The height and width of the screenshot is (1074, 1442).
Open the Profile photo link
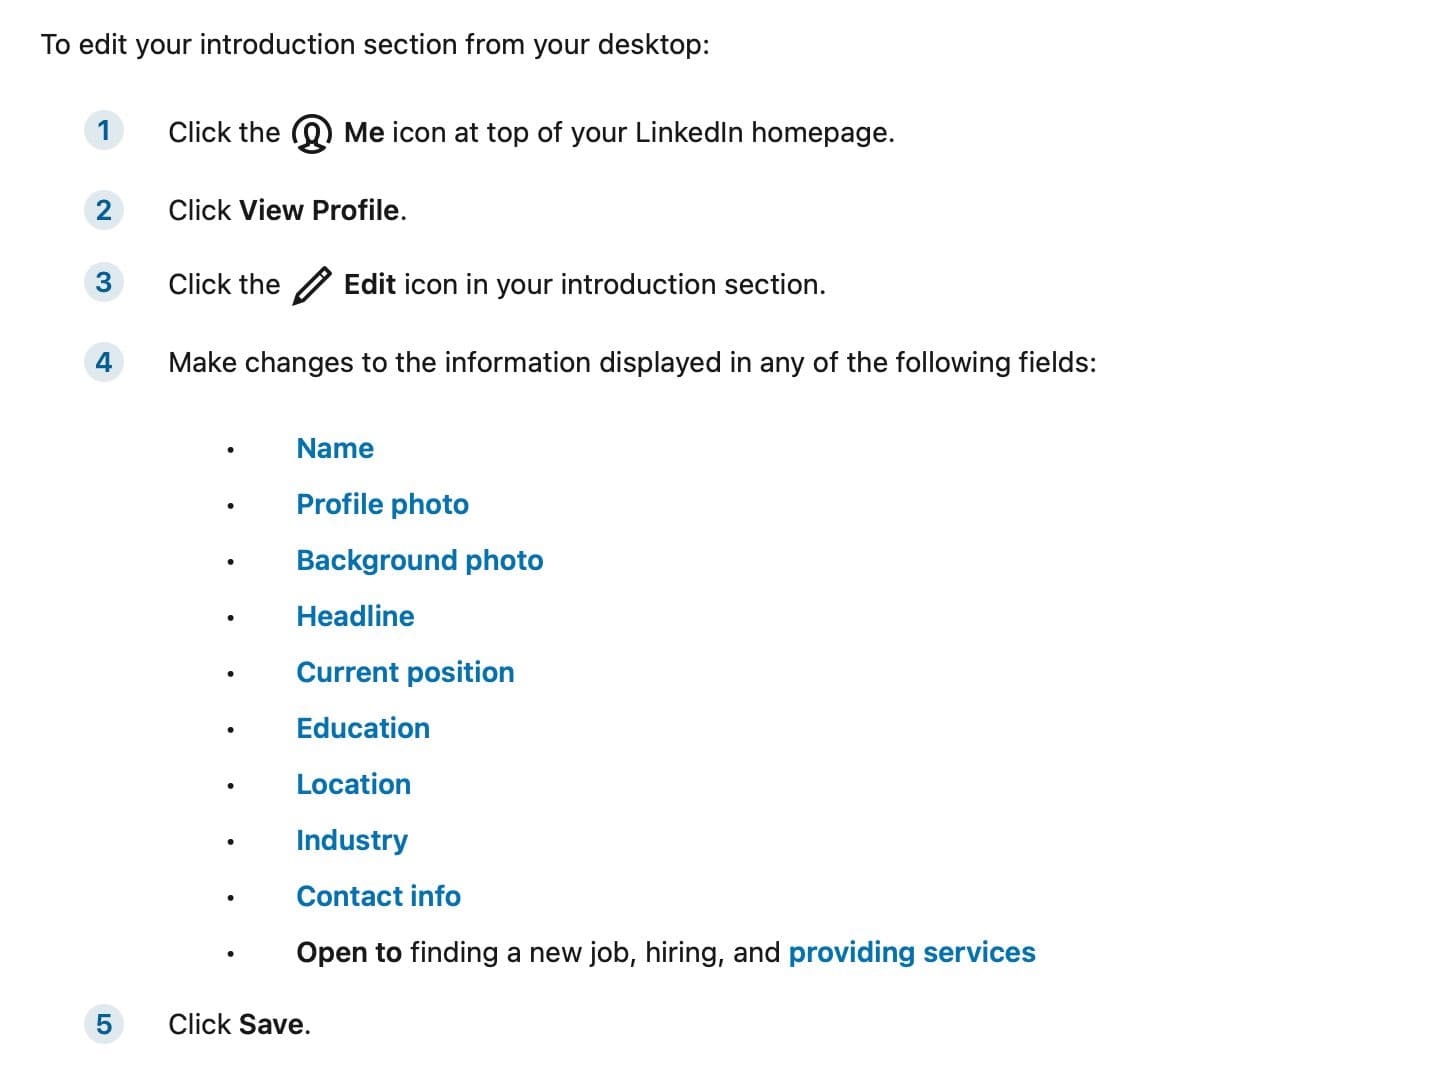click(x=382, y=504)
